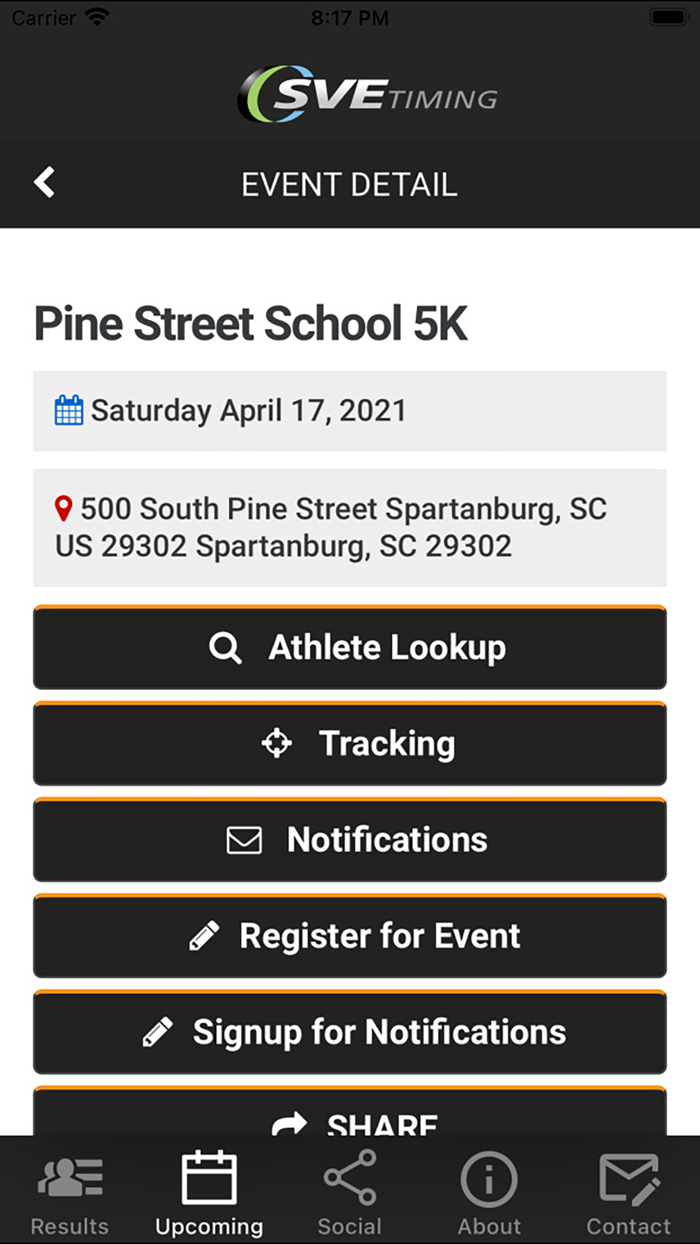Open the Results tab

(x=70, y=1193)
